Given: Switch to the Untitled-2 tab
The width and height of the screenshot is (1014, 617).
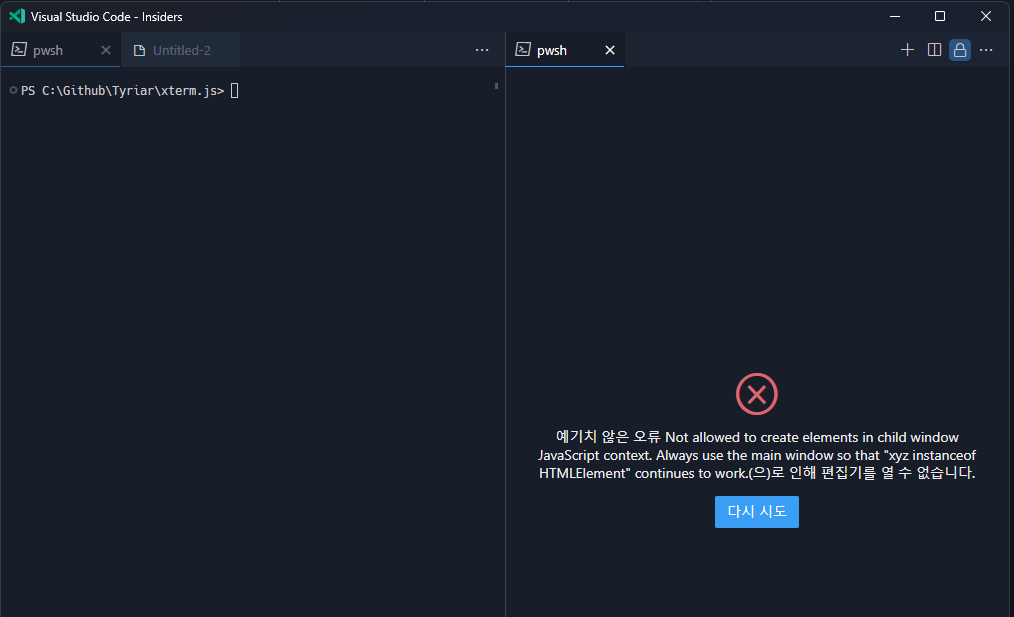Looking at the screenshot, I should 180,48.
